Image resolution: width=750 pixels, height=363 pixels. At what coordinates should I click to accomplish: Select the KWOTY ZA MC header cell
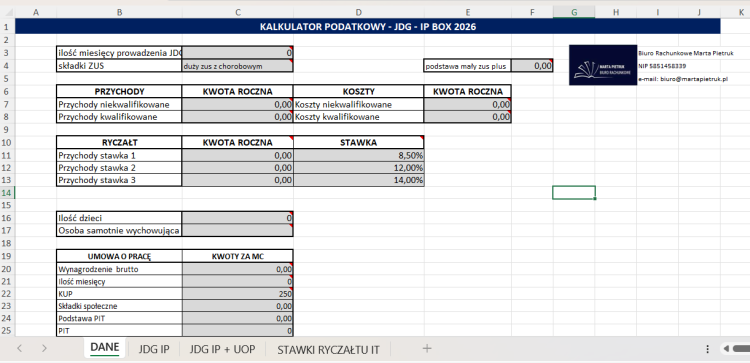pyautogui.click(x=238, y=256)
